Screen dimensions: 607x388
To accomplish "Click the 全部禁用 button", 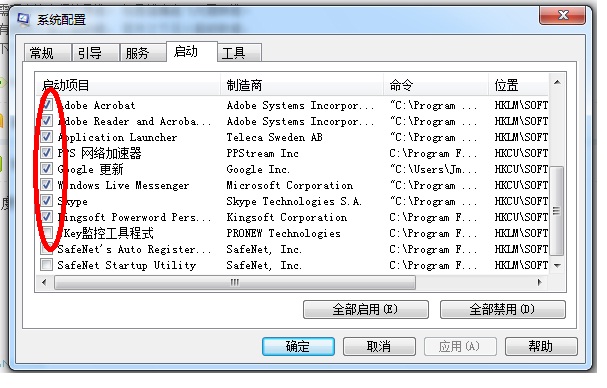I will (x=502, y=309).
